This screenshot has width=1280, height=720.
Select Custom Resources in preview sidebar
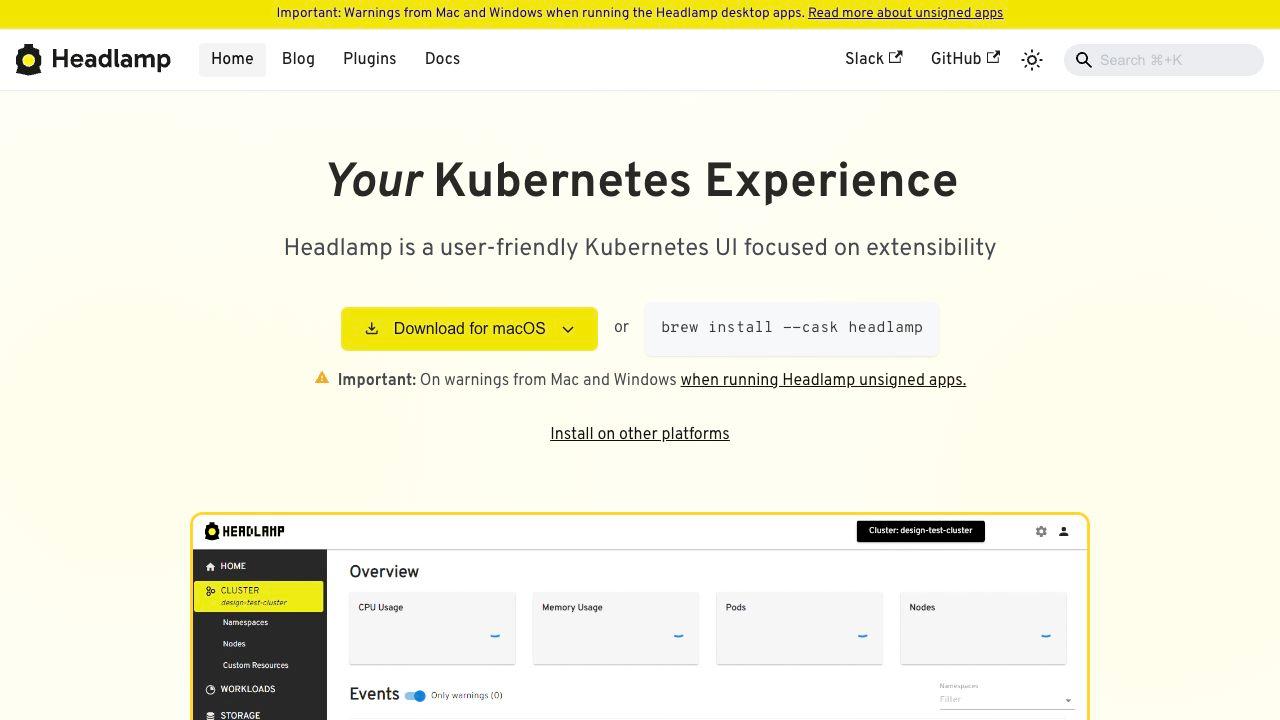(255, 666)
